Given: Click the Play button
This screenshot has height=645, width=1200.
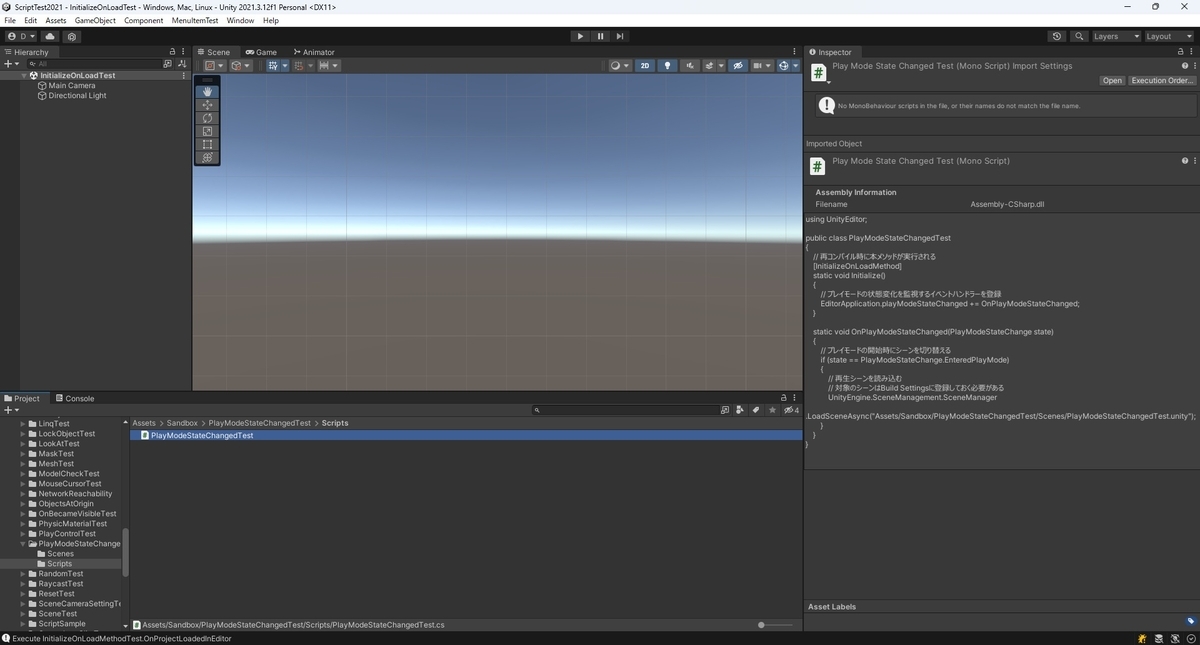Looking at the screenshot, I should [580, 36].
